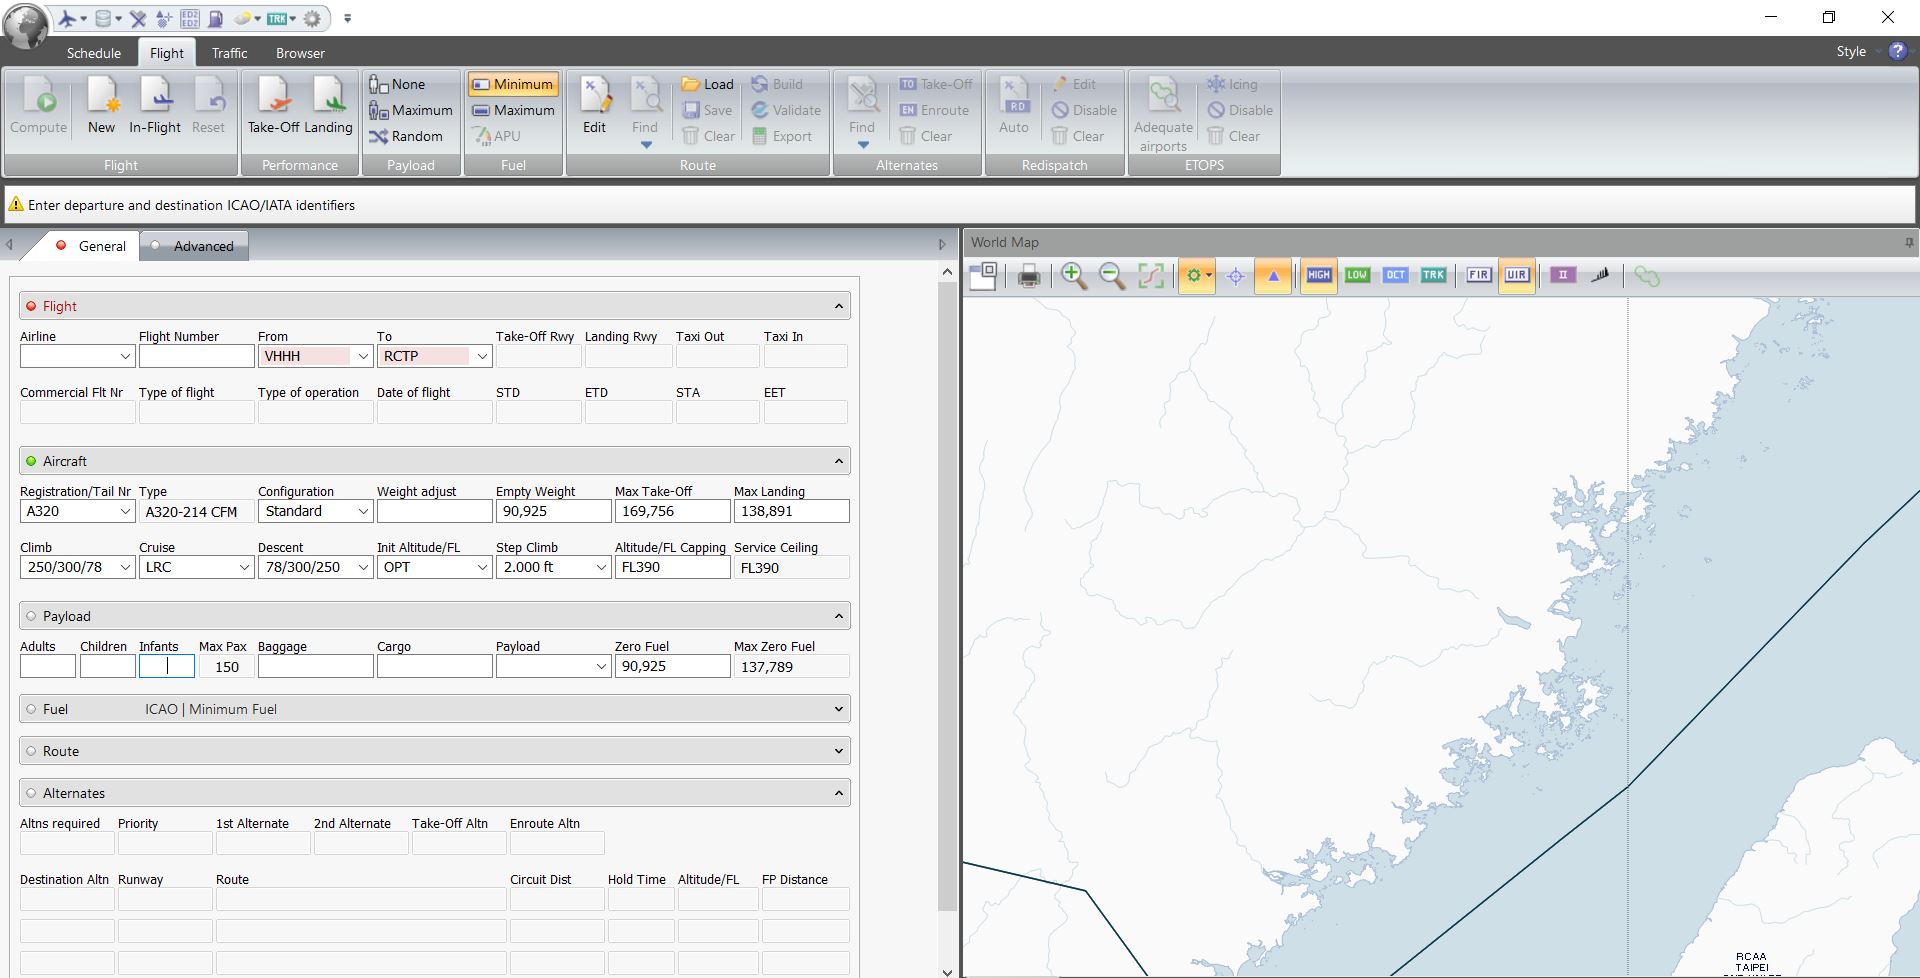The image size is (1920, 978).
Task: Open the Cruise LRC dropdown
Action: point(244,567)
